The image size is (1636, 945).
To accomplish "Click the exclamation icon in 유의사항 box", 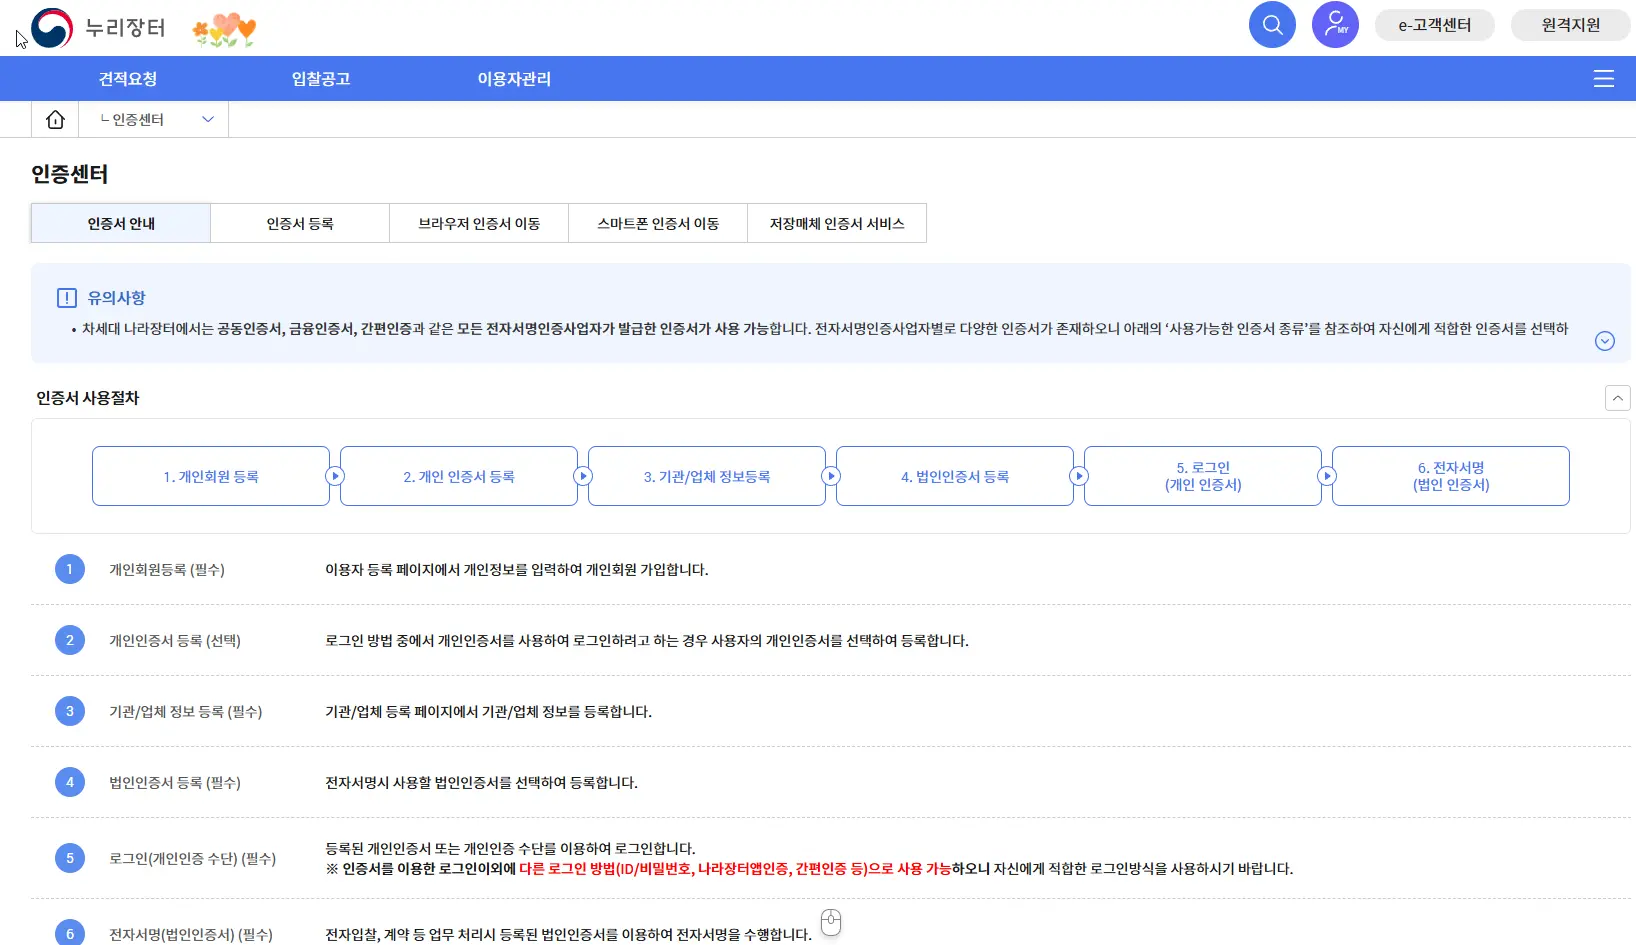I will [x=66, y=296].
